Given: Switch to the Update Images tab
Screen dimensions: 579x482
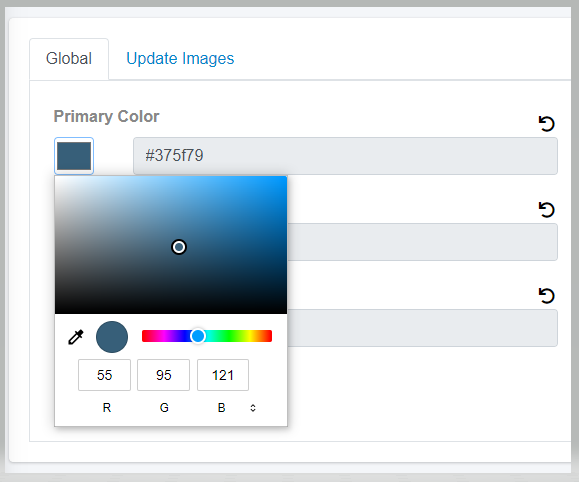Looking at the screenshot, I should [180, 58].
